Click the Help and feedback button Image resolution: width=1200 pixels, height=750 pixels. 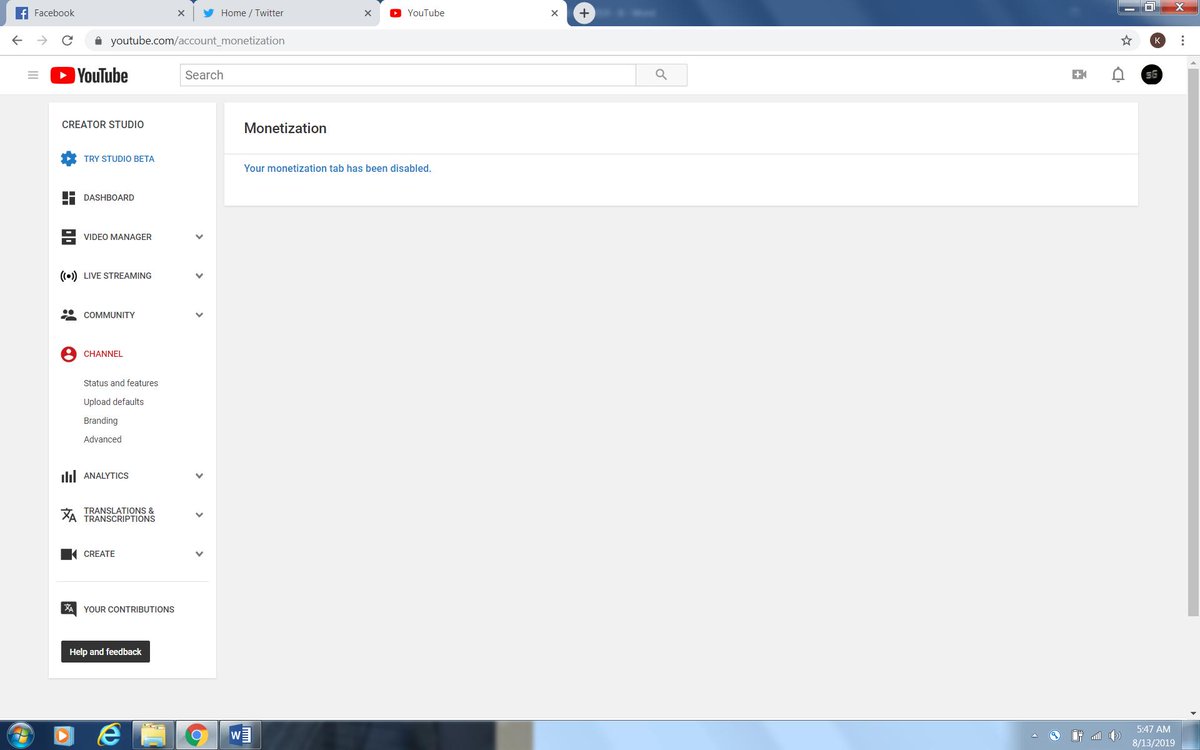tap(106, 652)
